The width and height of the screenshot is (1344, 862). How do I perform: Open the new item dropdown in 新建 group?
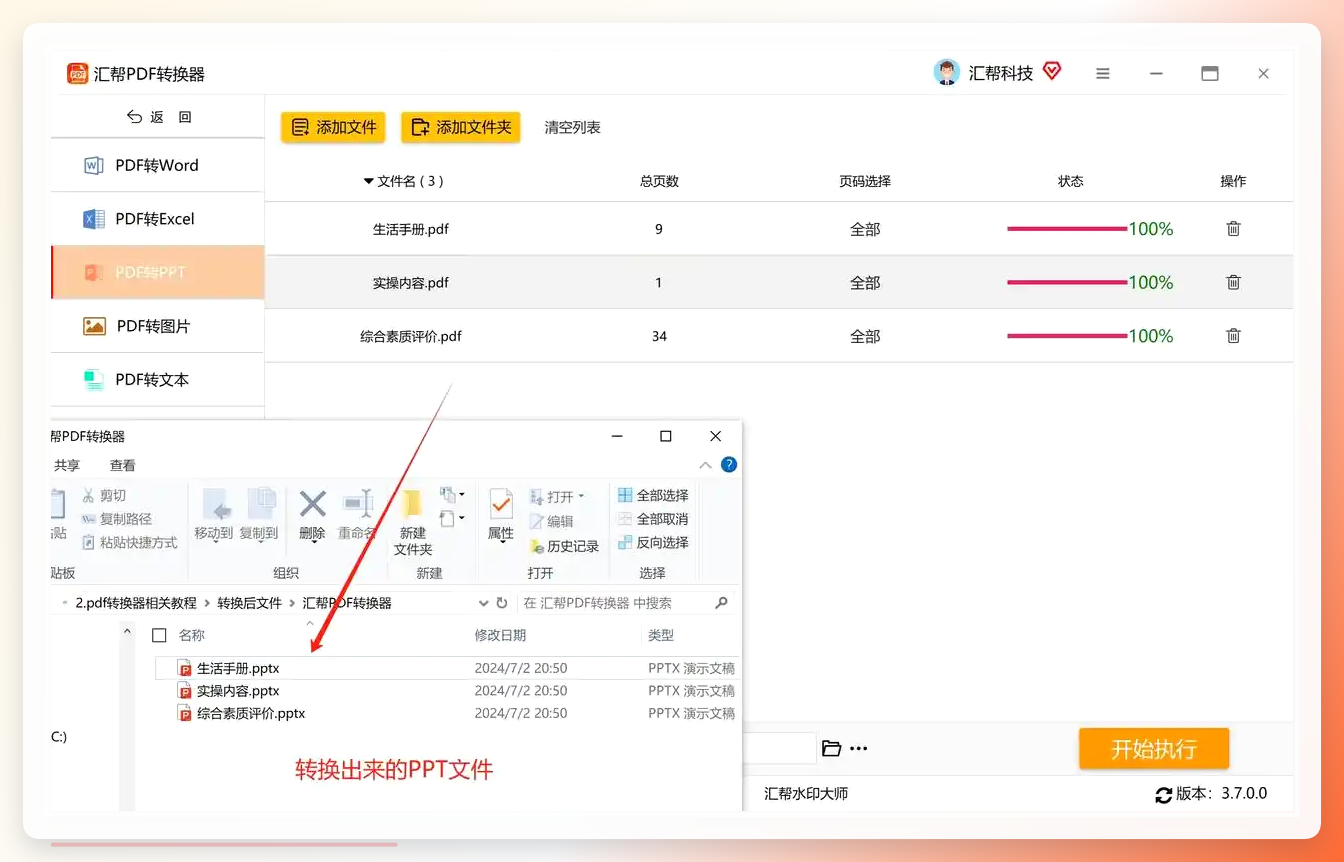(452, 494)
